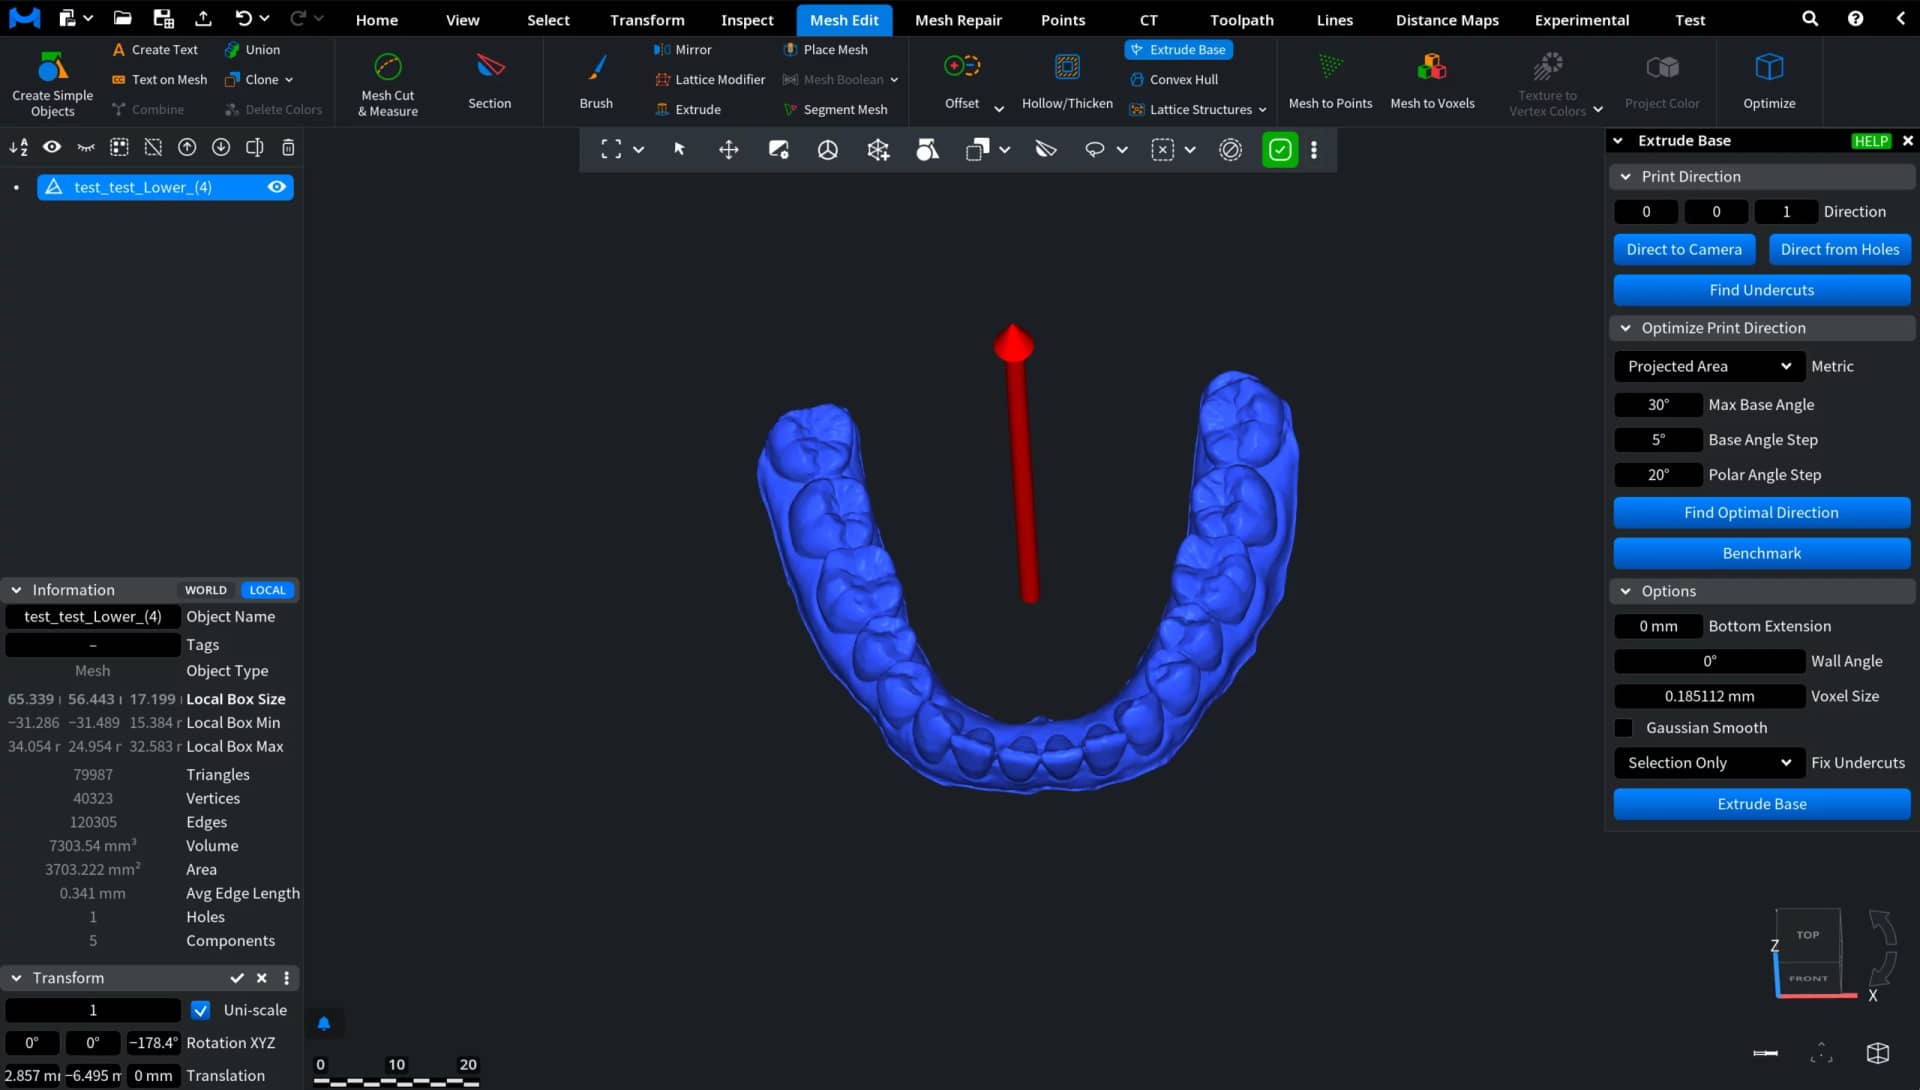Click the Max Base Angle field
Screen dimensions: 1920x1090
point(1658,405)
